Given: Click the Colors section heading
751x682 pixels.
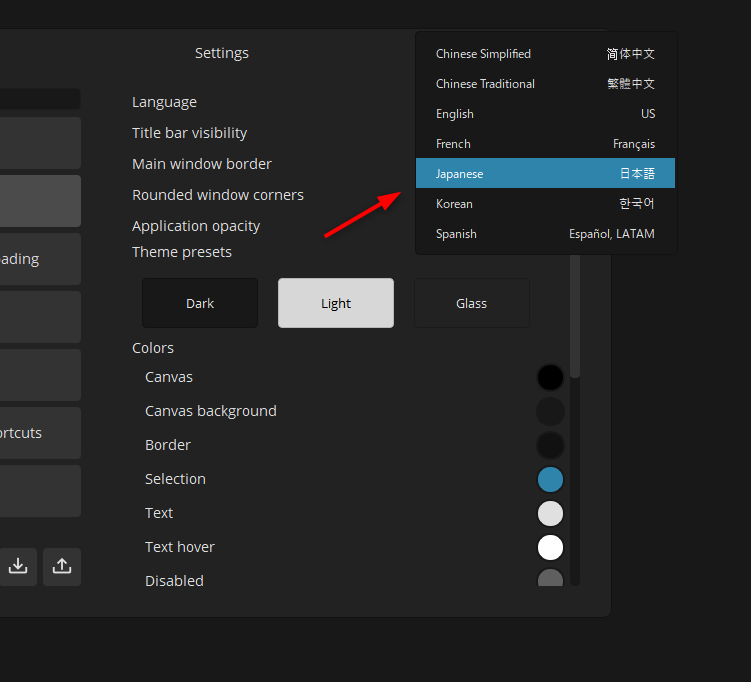Looking at the screenshot, I should 153,348.
